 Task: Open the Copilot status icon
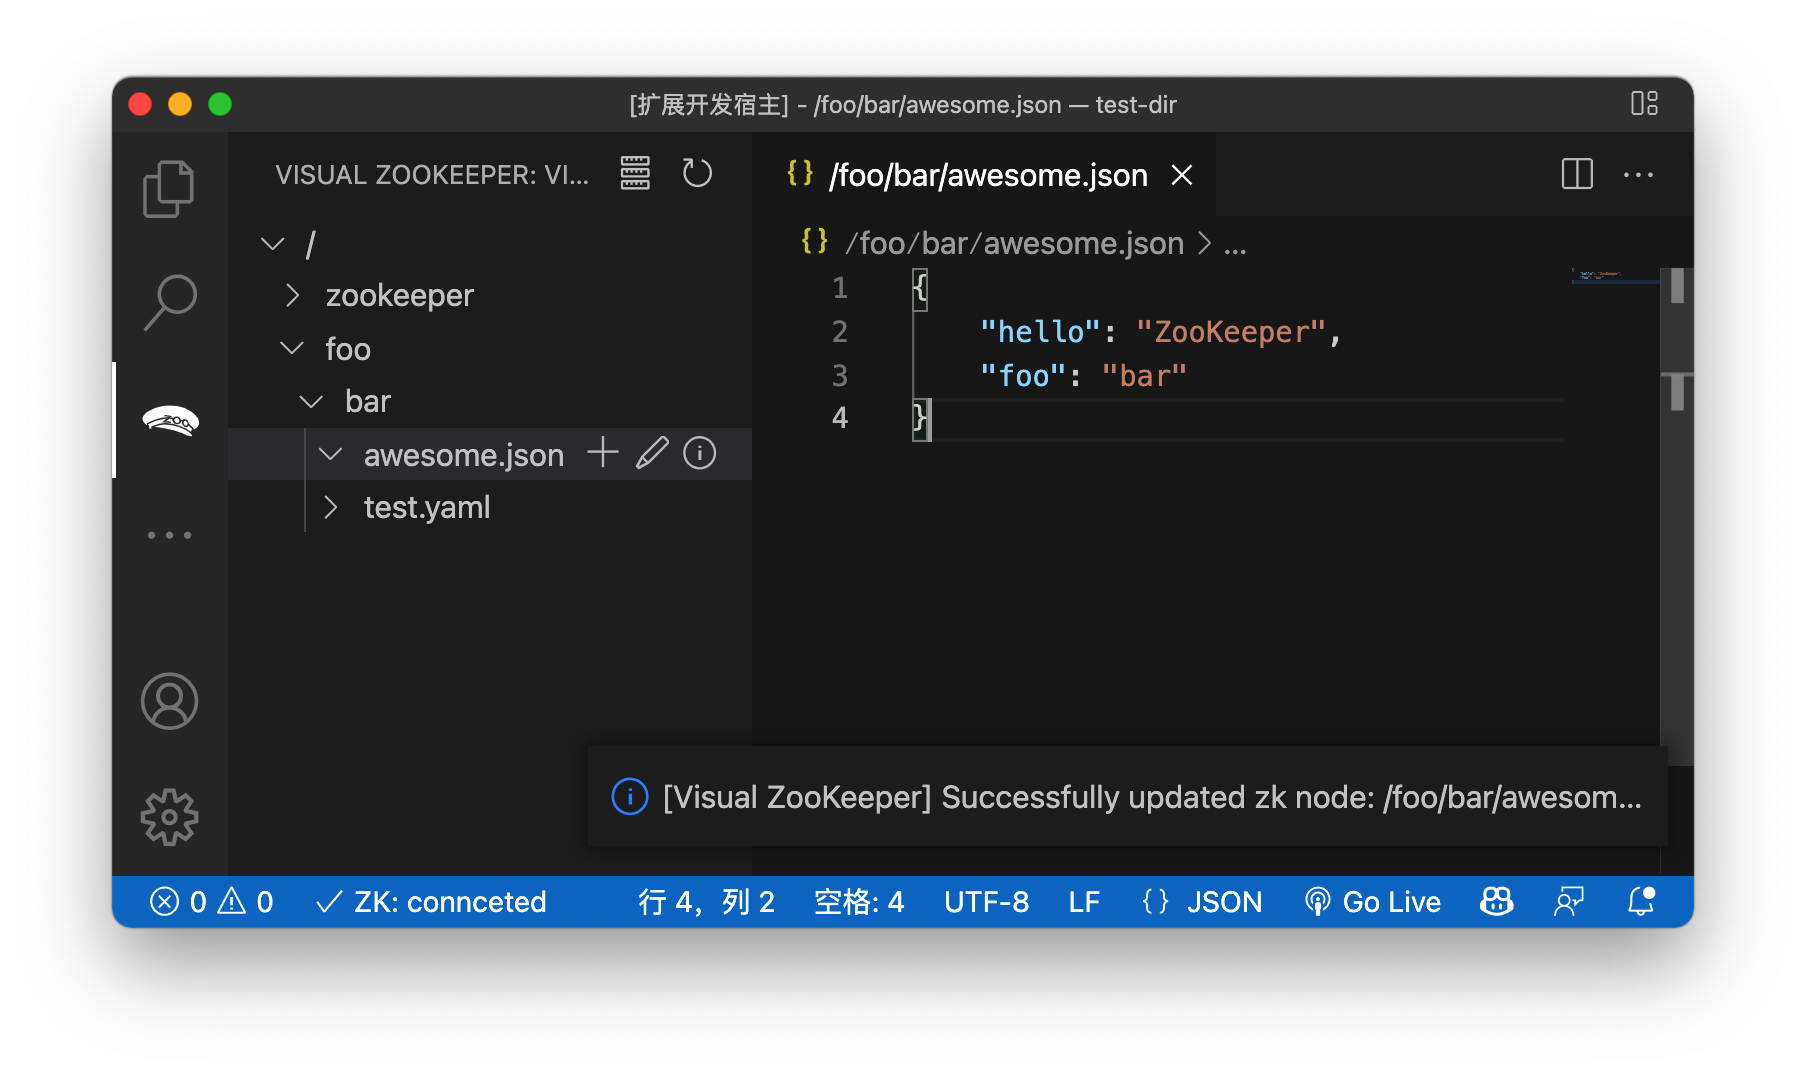(x=1497, y=902)
